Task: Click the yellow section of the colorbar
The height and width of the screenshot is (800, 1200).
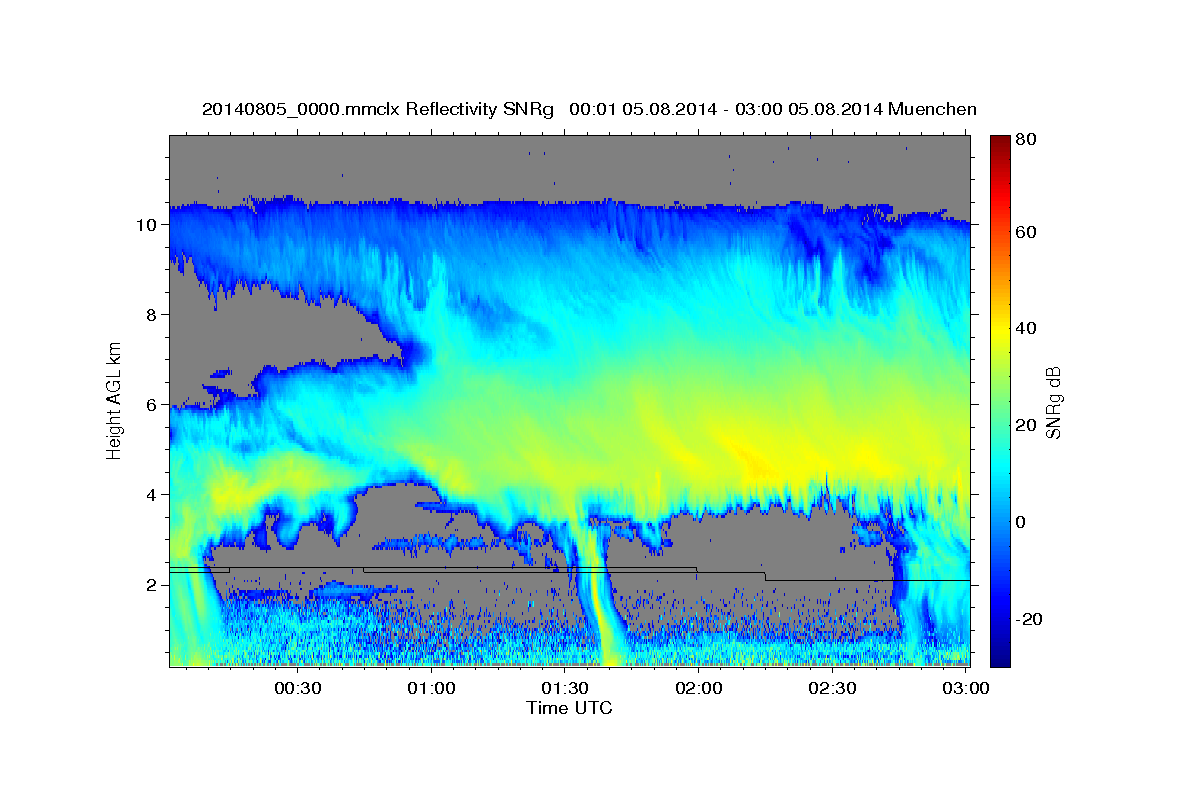Action: (x=1000, y=330)
